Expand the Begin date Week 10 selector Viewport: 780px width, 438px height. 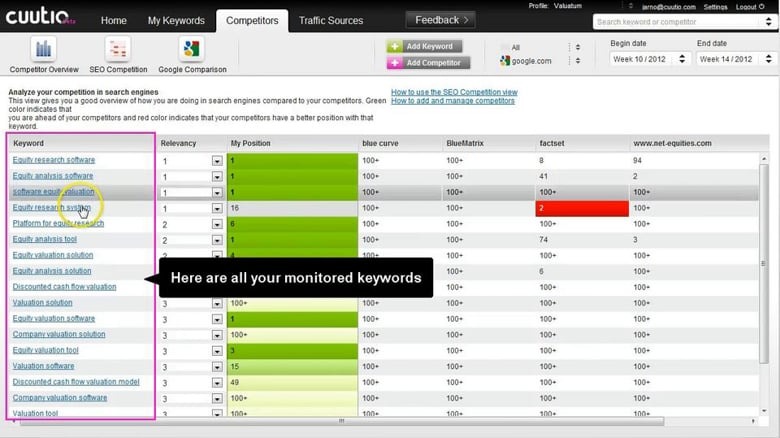(x=683, y=60)
